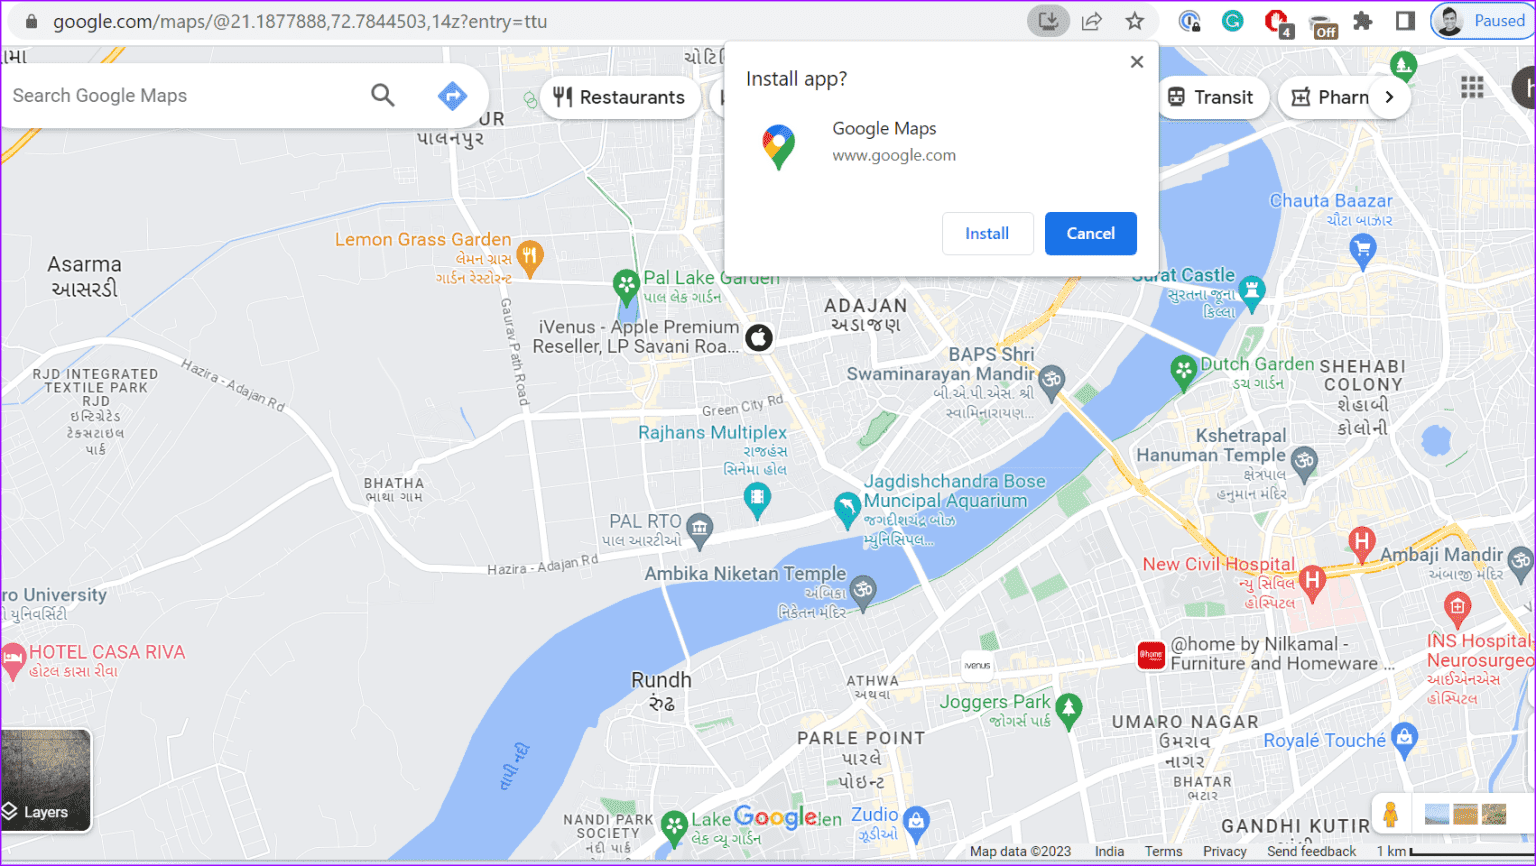Click the Pal Lake Garden green pin
Viewport: 1536px width, 866px height.
[626, 286]
